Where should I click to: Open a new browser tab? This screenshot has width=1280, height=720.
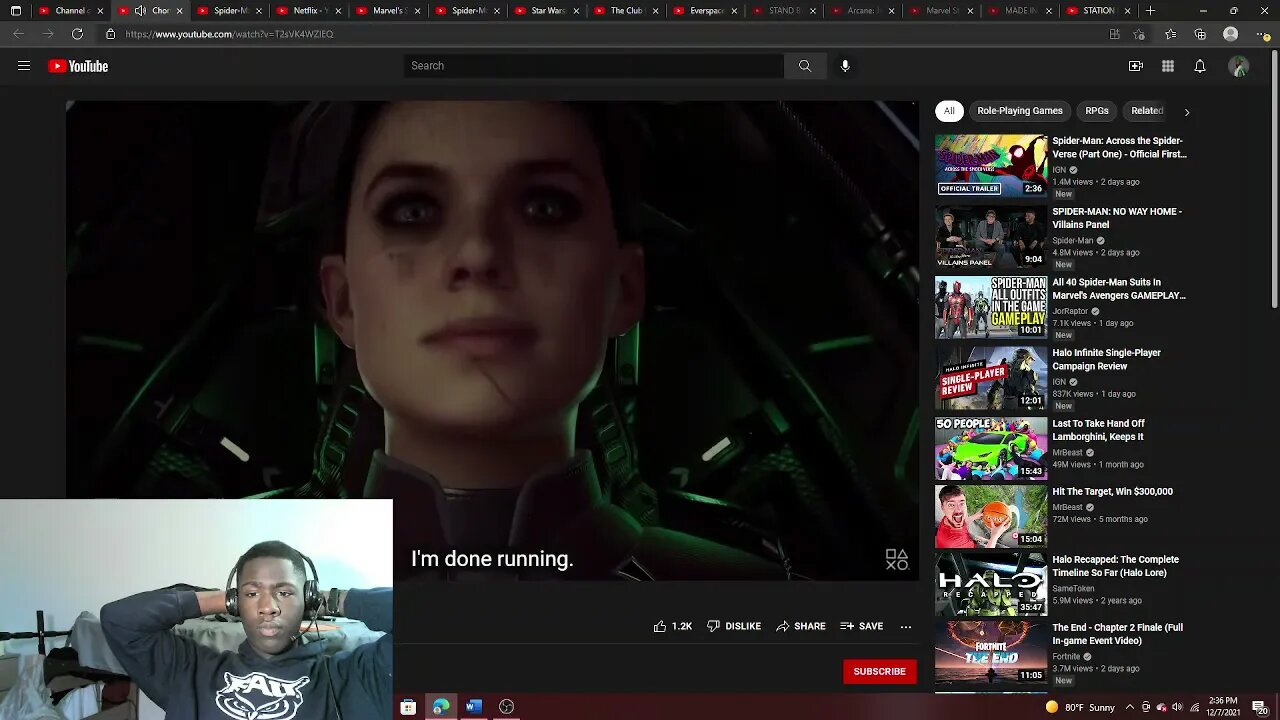(1151, 11)
